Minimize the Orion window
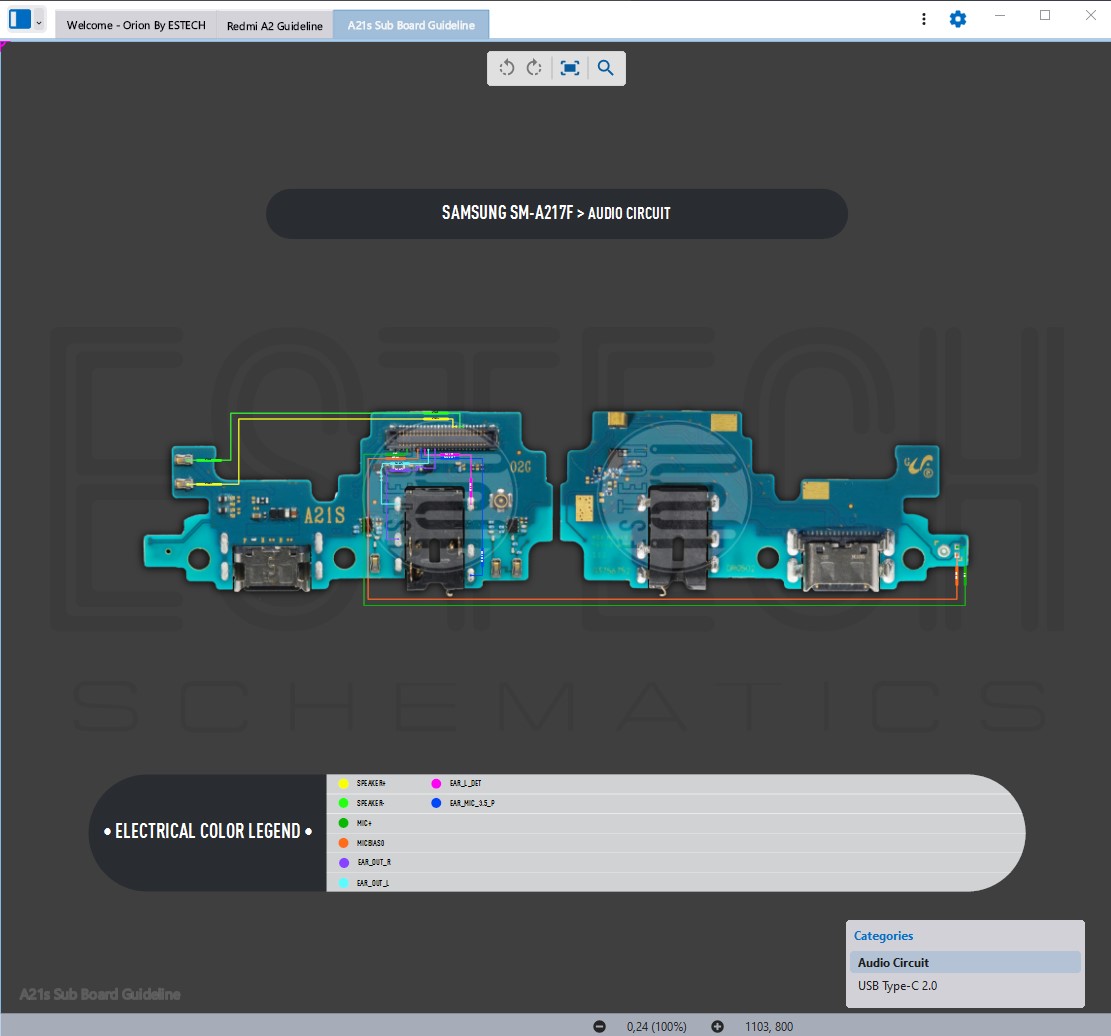1111x1036 pixels. tap(1000, 16)
